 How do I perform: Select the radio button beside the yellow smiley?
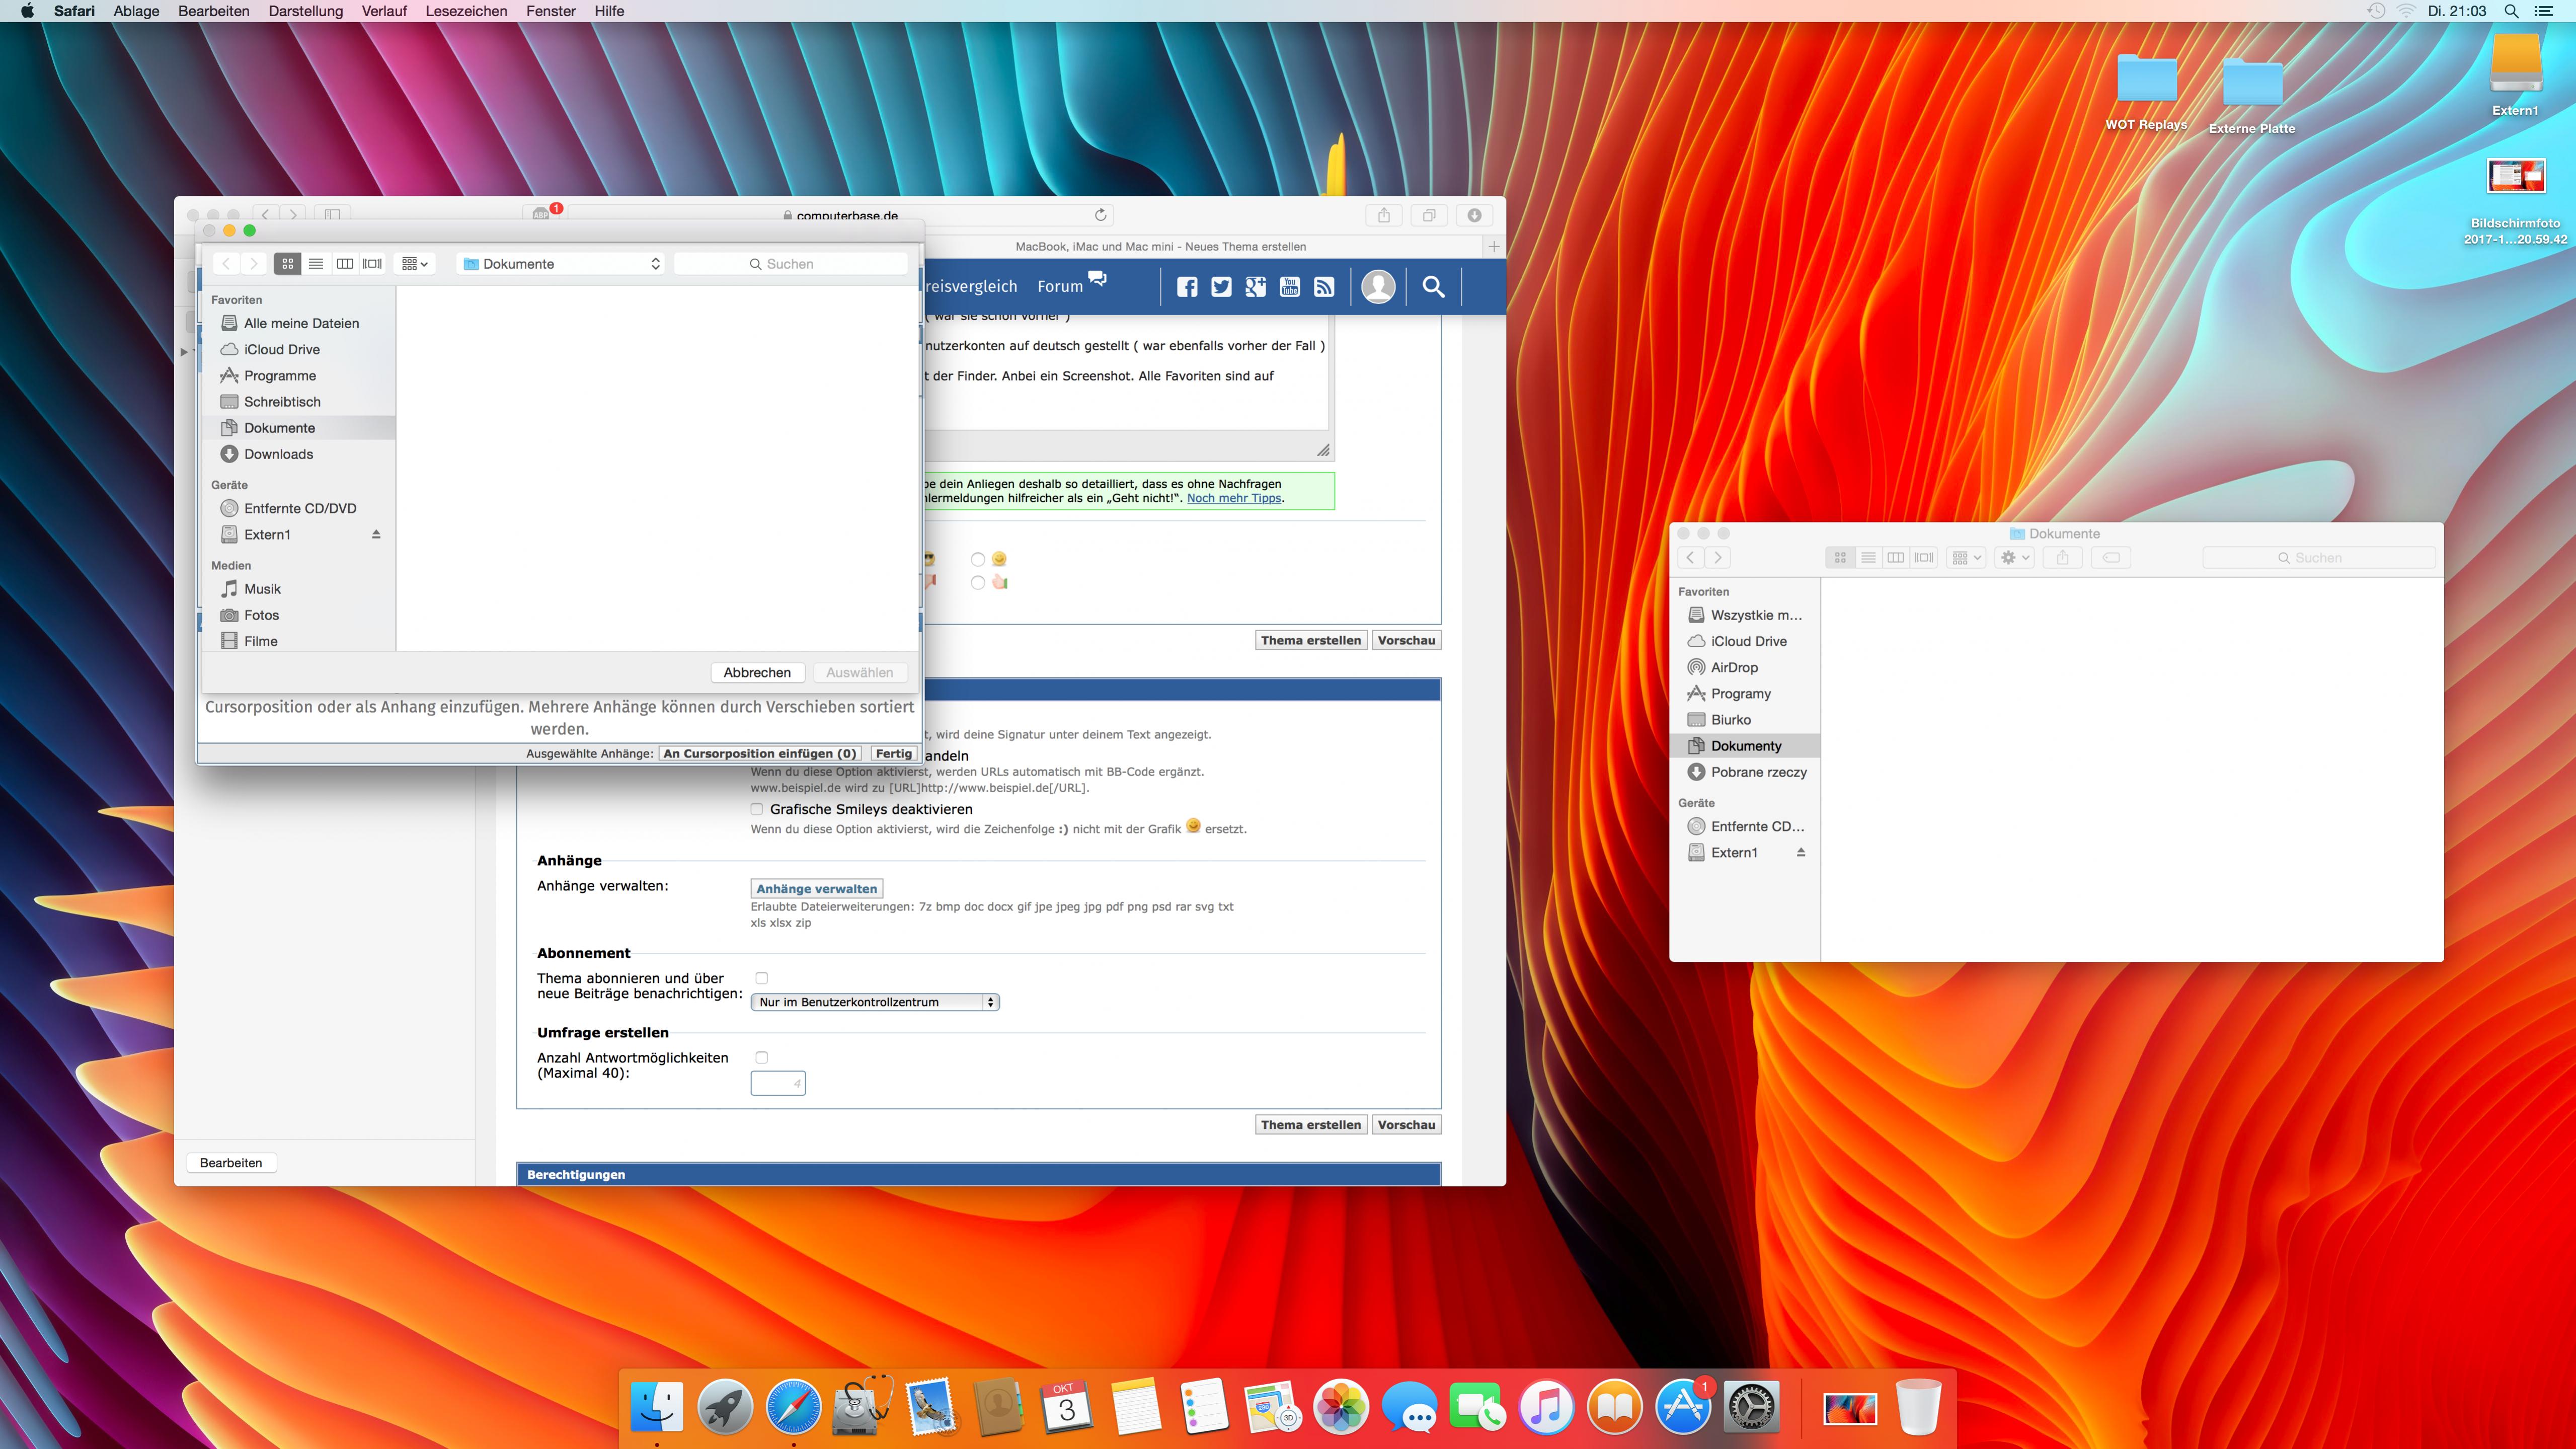(x=978, y=560)
